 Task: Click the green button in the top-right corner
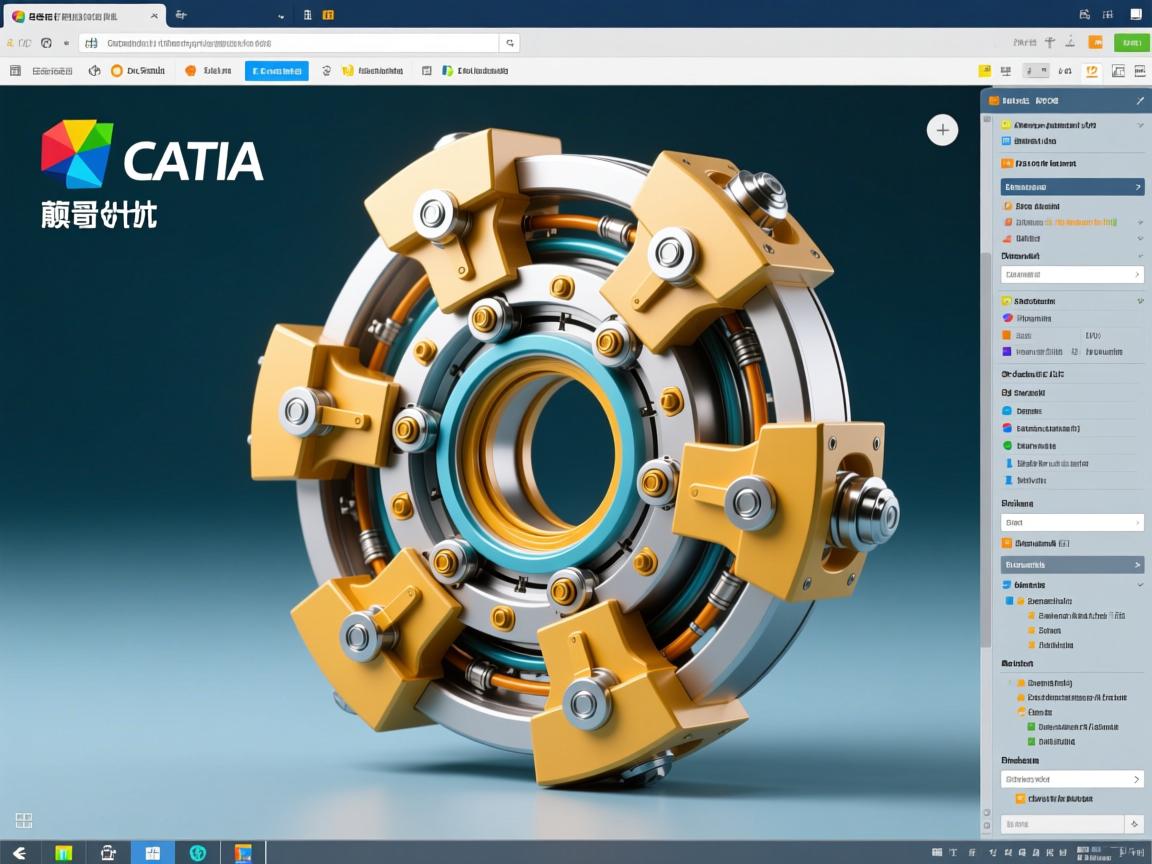1131,42
